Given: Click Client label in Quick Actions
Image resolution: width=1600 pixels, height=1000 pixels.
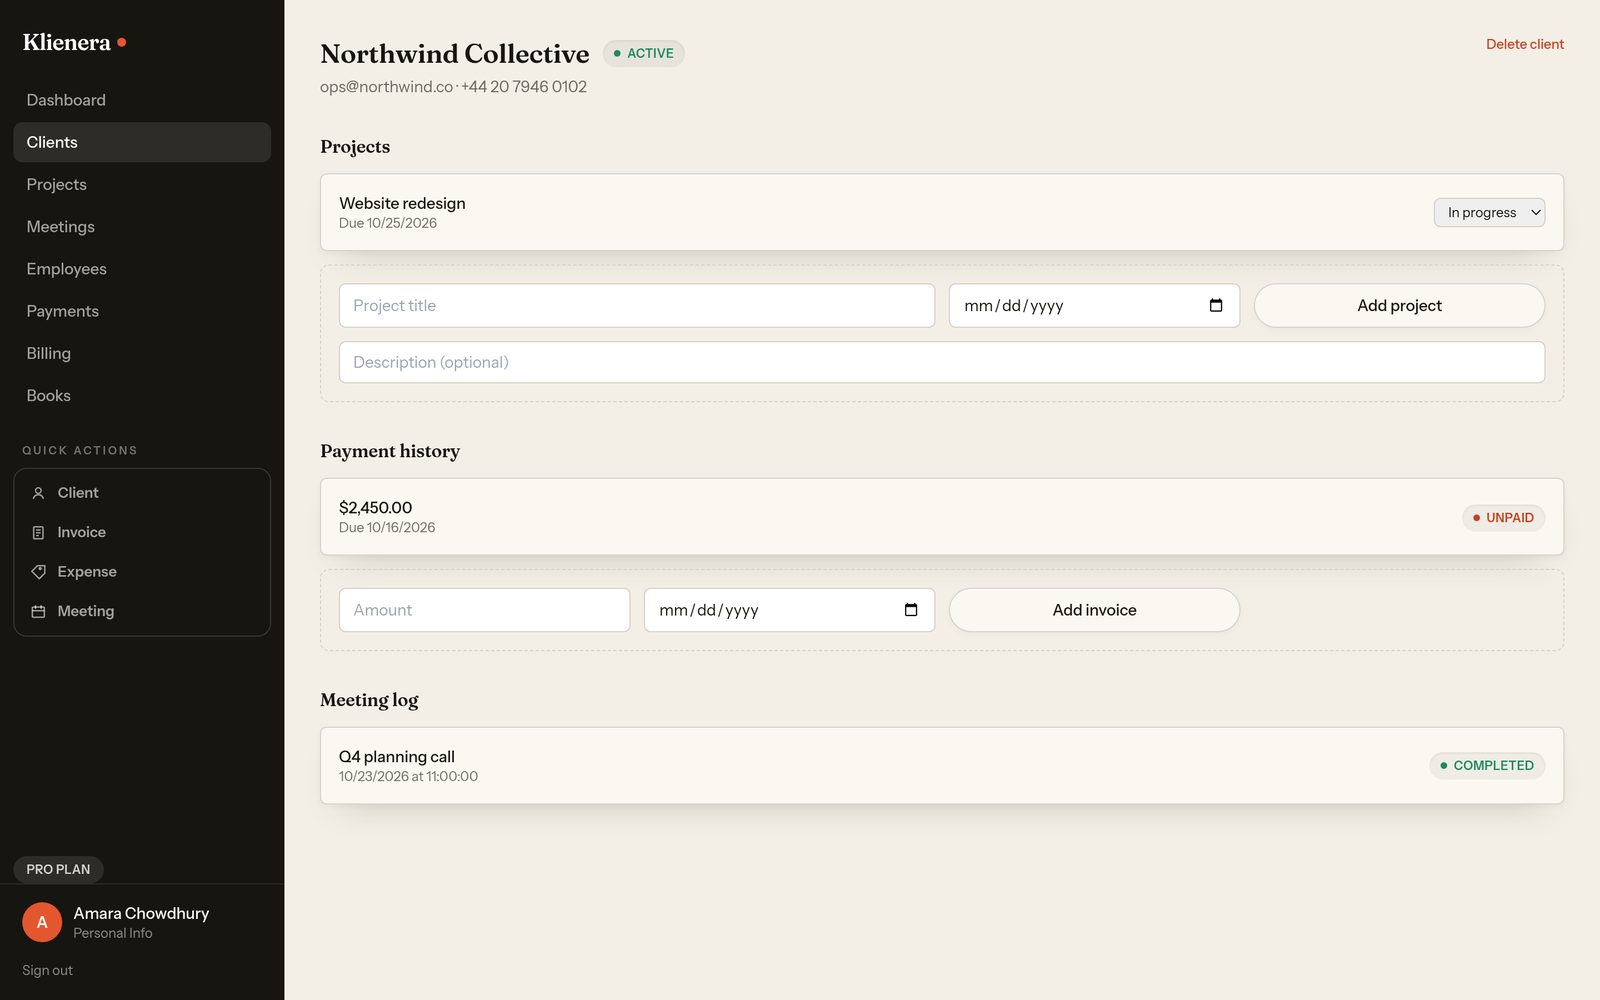Looking at the screenshot, I should click(78, 493).
